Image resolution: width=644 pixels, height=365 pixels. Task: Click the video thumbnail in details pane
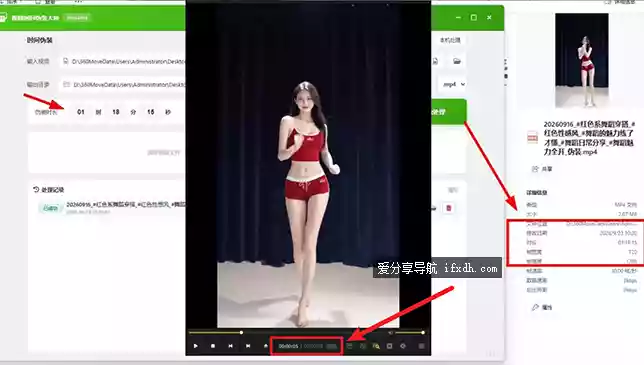coord(582,60)
